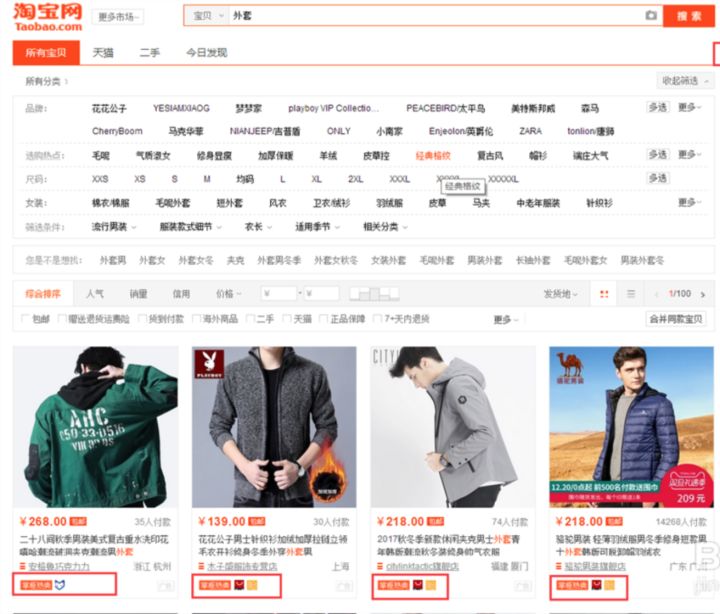Open the 今日发现 tab
Image resolution: width=720 pixels, height=614 pixels.
click(x=207, y=53)
